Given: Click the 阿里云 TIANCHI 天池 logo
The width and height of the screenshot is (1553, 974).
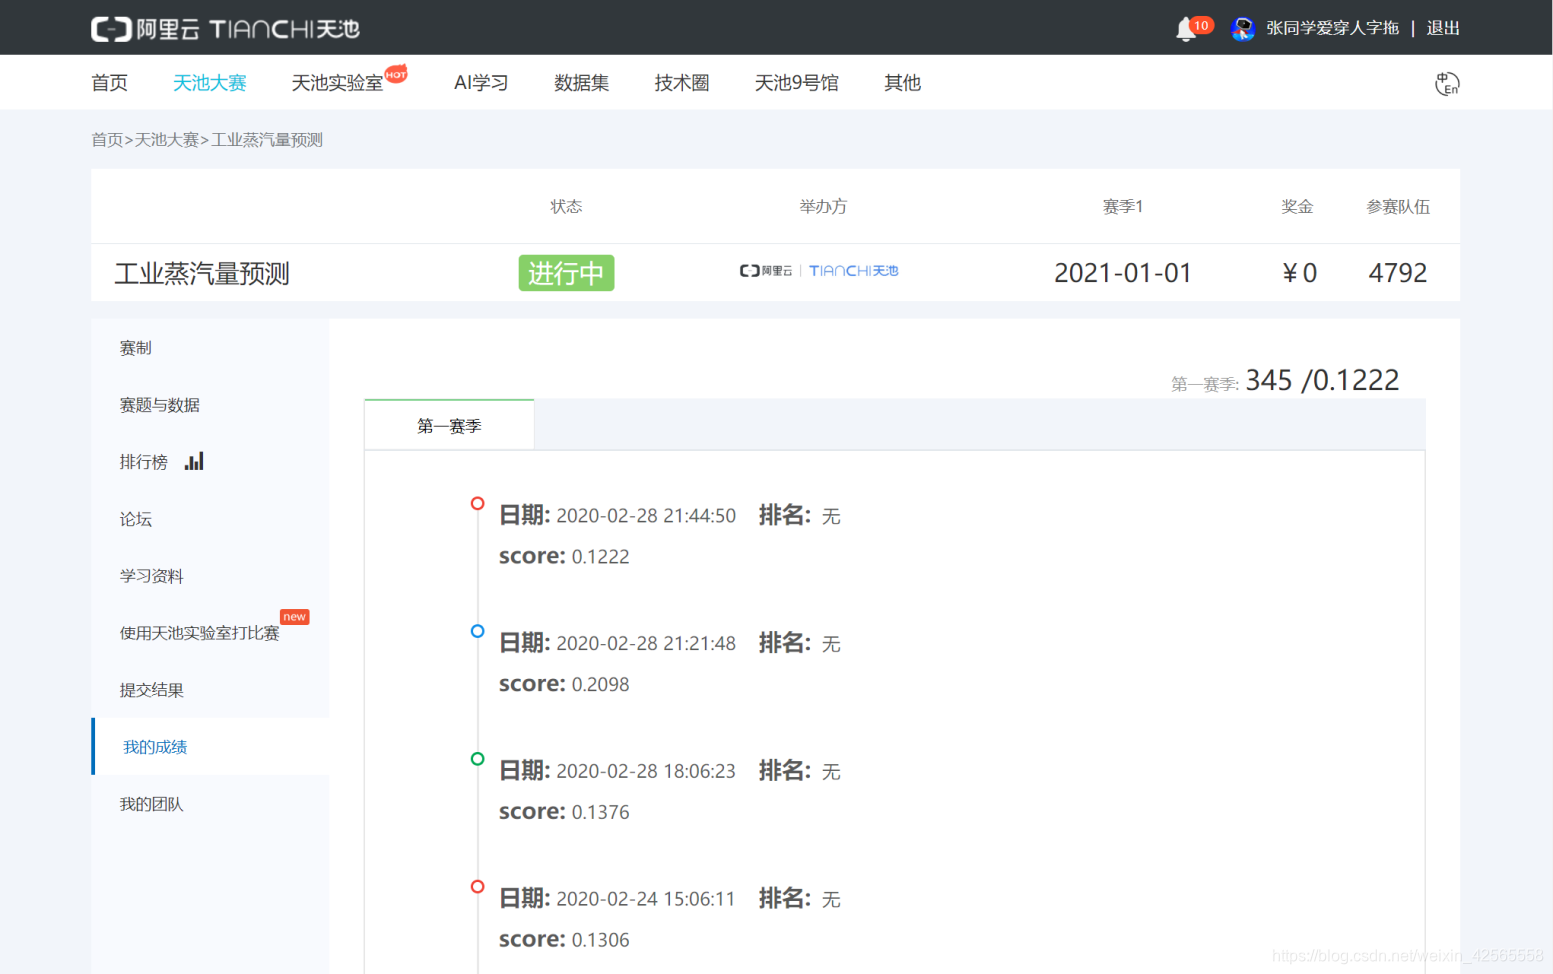Looking at the screenshot, I should pos(225,29).
